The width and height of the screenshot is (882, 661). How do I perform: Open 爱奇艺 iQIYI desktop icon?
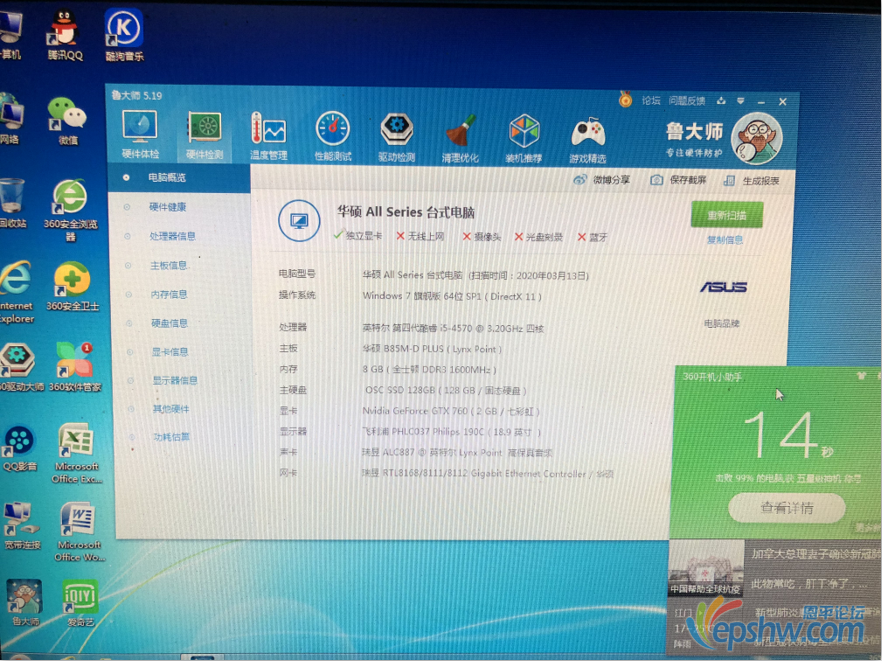click(x=80, y=604)
